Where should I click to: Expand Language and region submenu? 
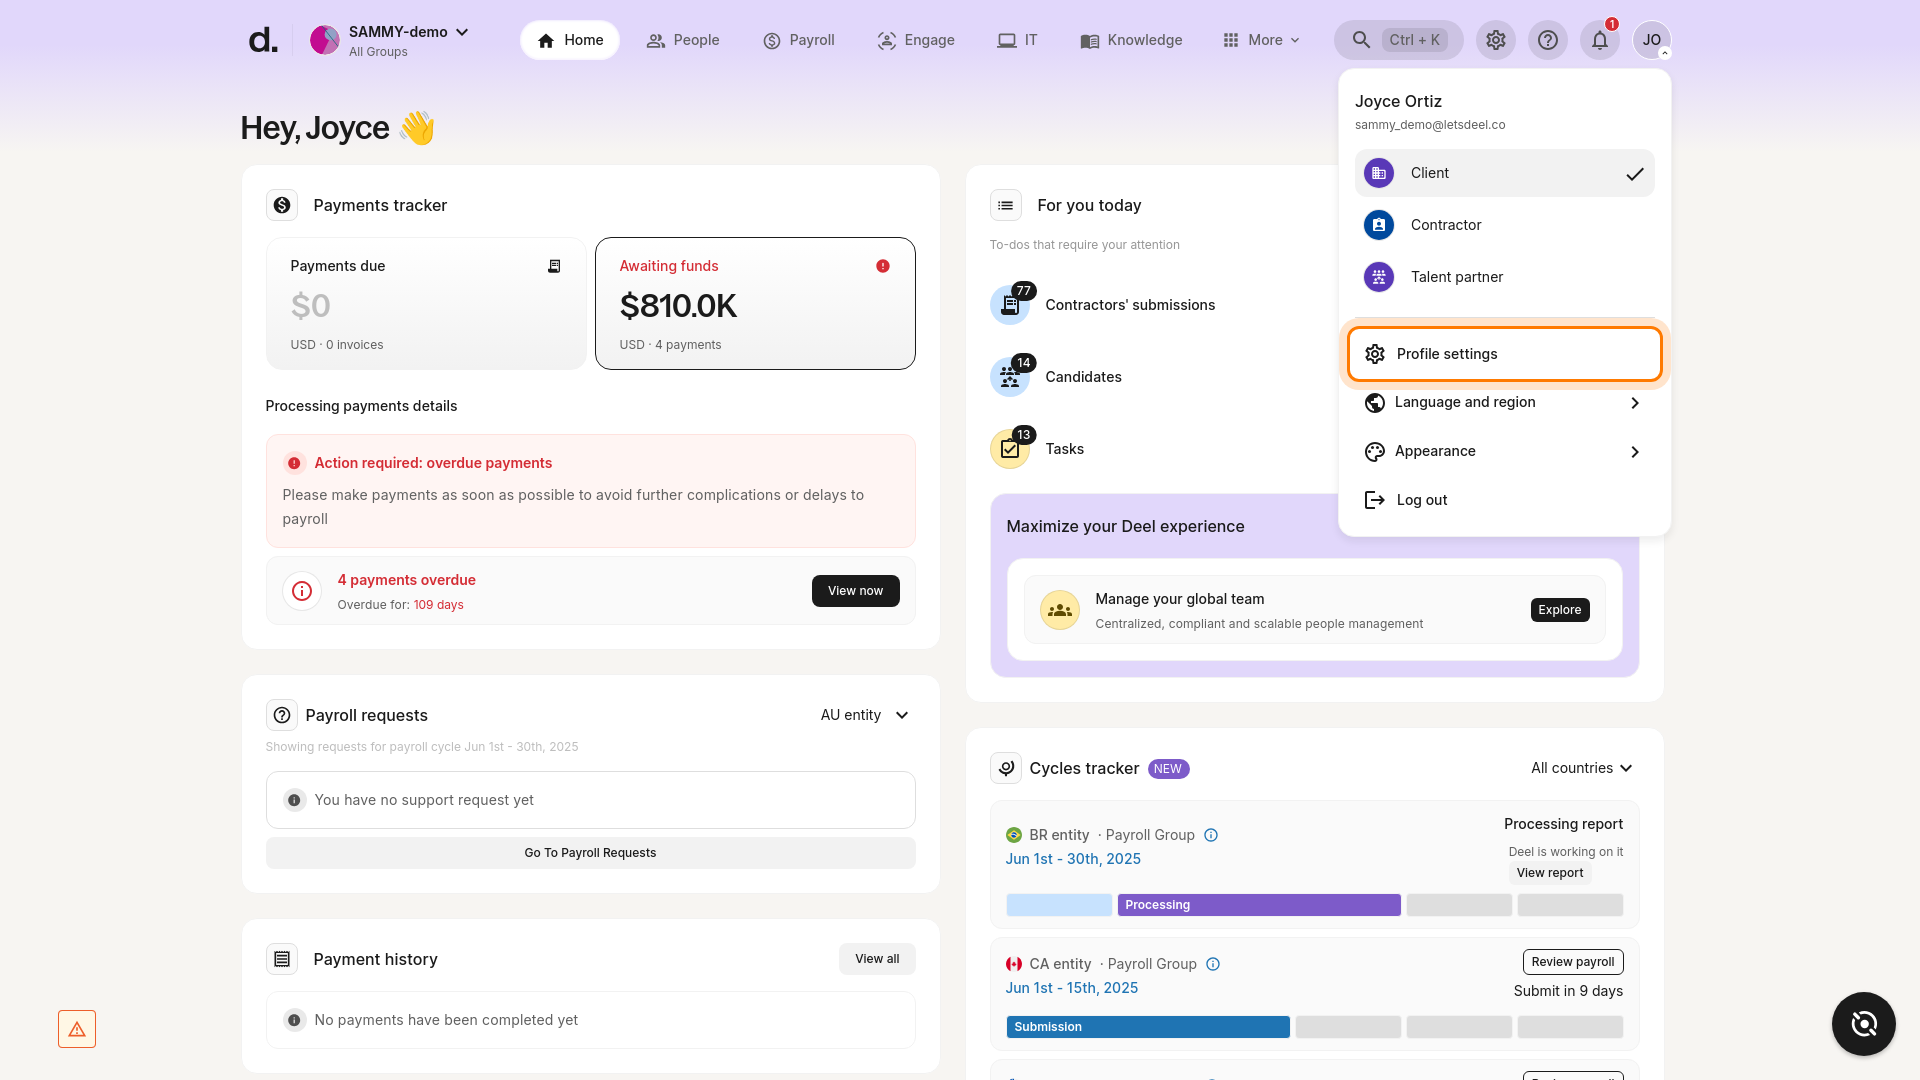(x=1504, y=402)
